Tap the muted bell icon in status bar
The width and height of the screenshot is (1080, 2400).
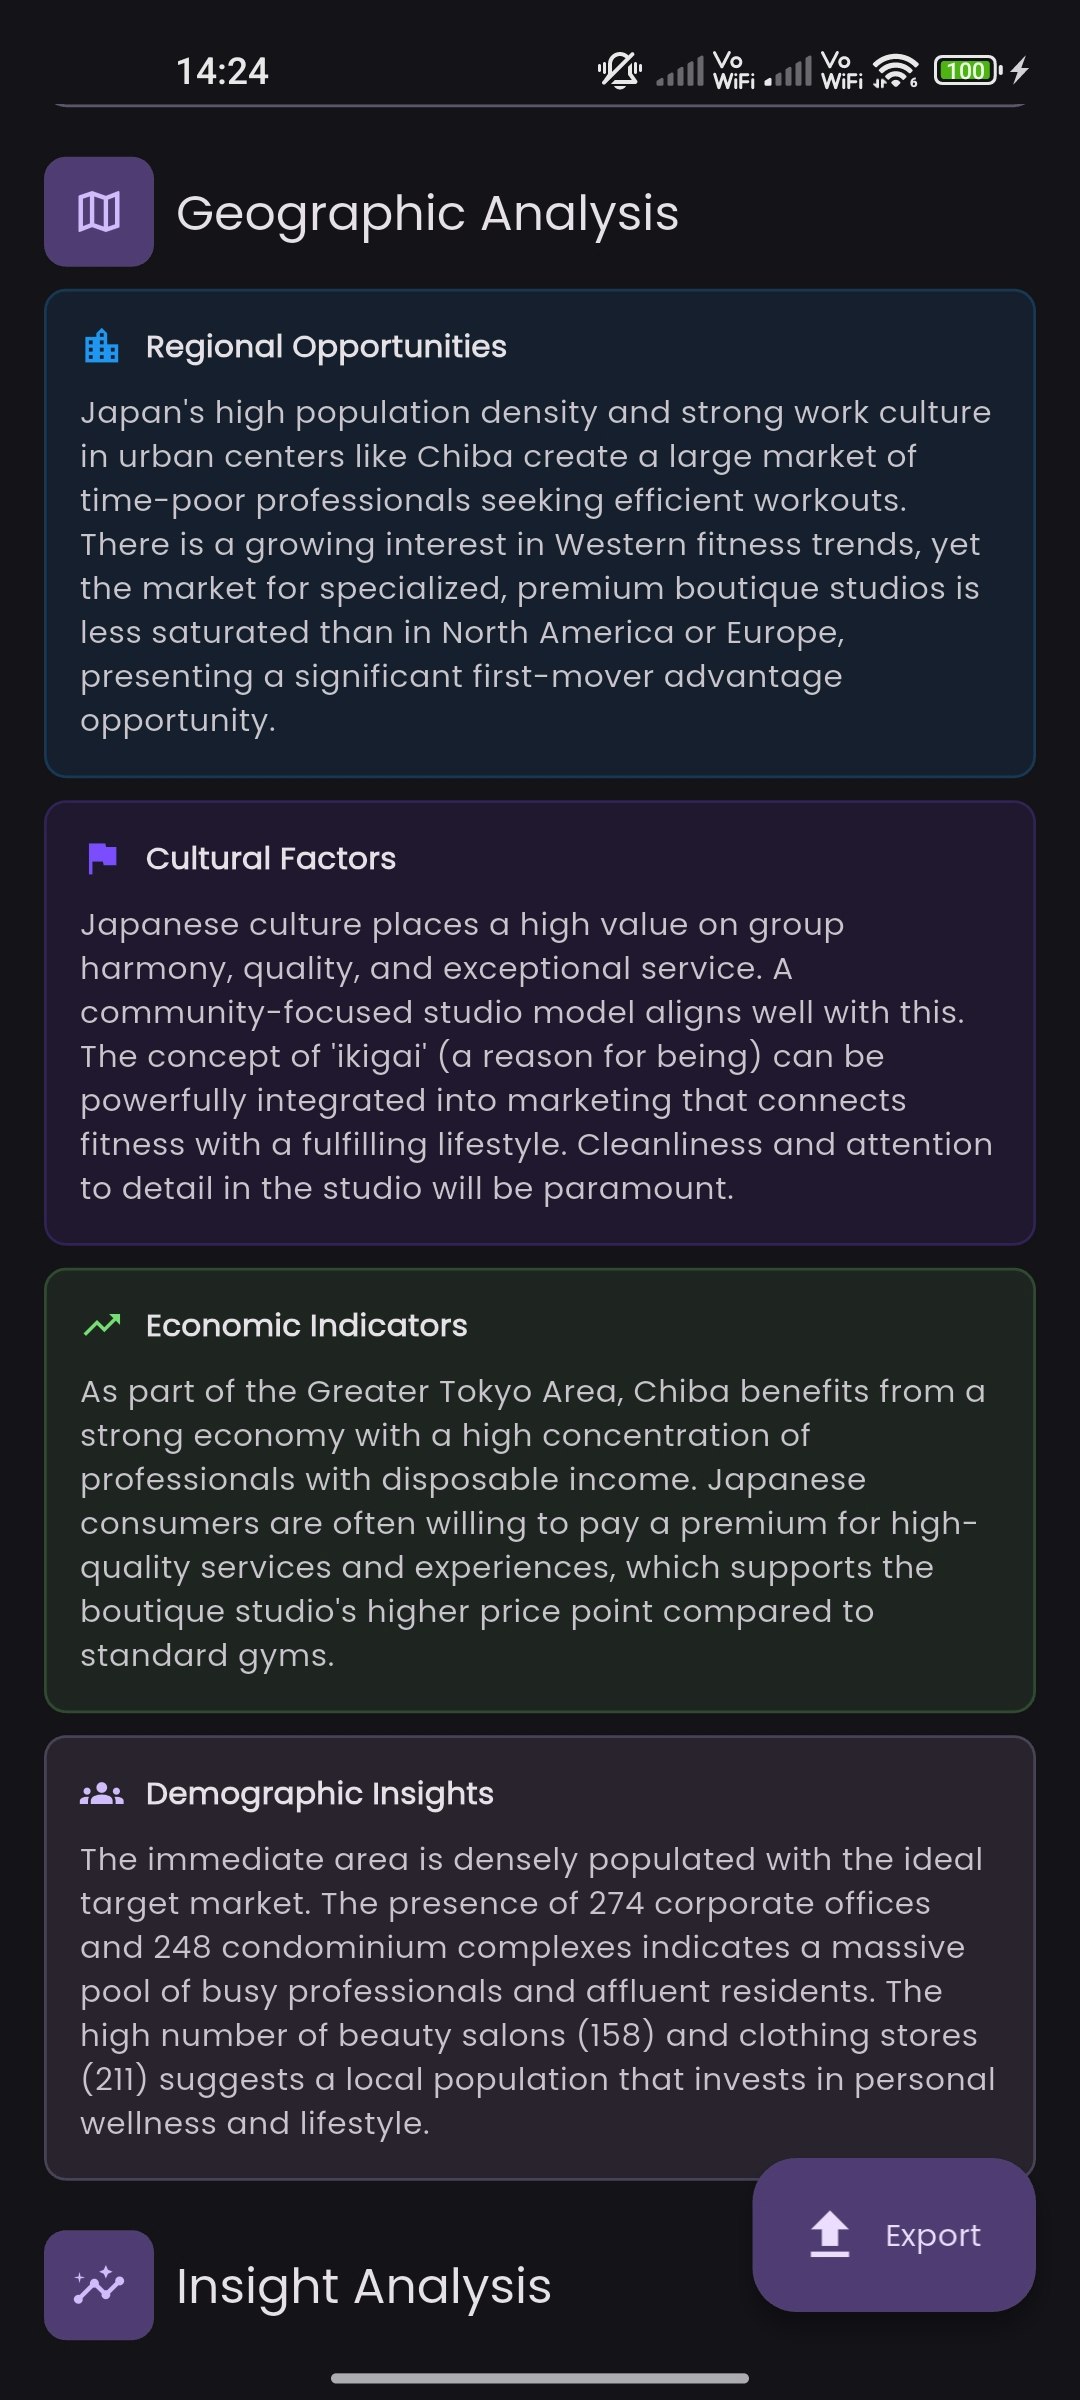pyautogui.click(x=620, y=71)
